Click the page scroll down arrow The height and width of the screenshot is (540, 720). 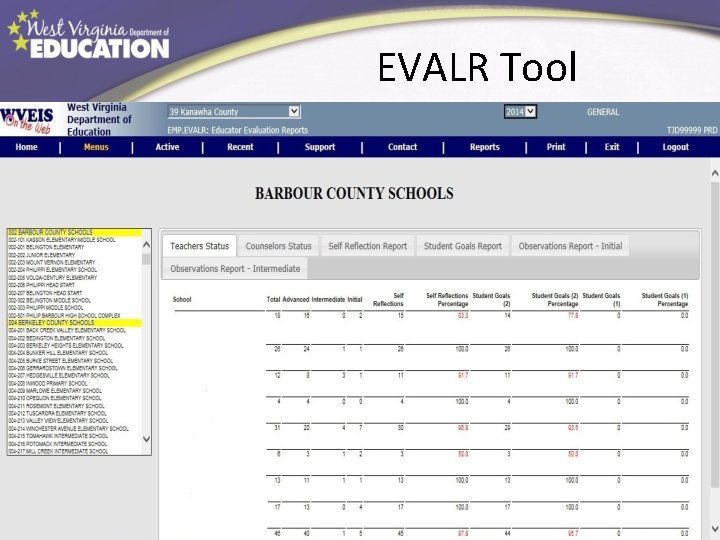715,528
